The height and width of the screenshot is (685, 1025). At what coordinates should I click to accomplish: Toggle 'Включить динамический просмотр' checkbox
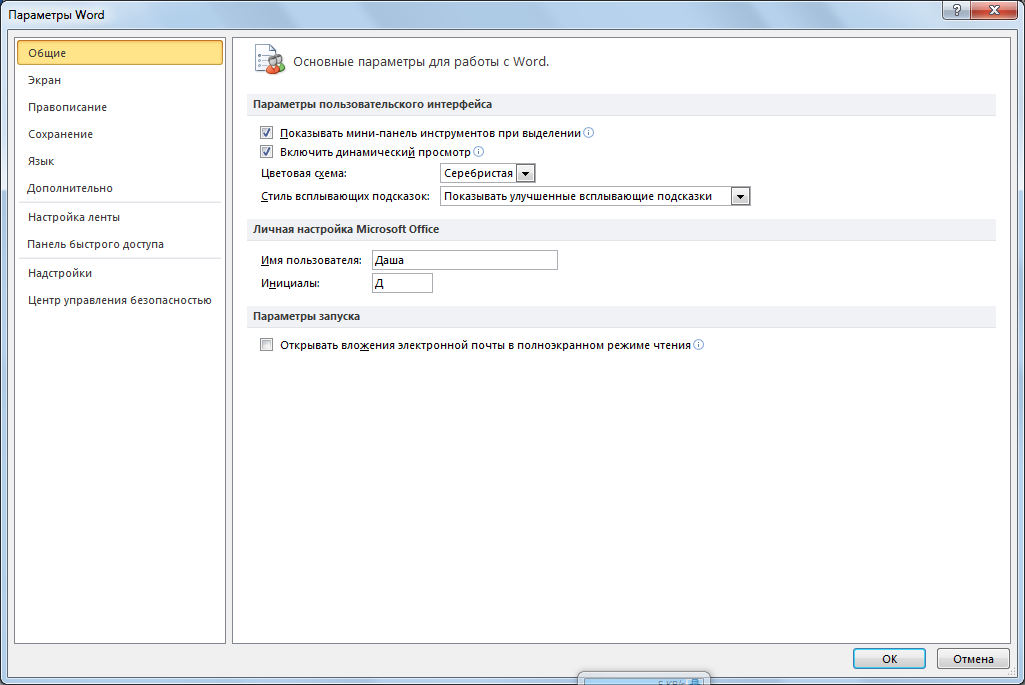[266, 152]
